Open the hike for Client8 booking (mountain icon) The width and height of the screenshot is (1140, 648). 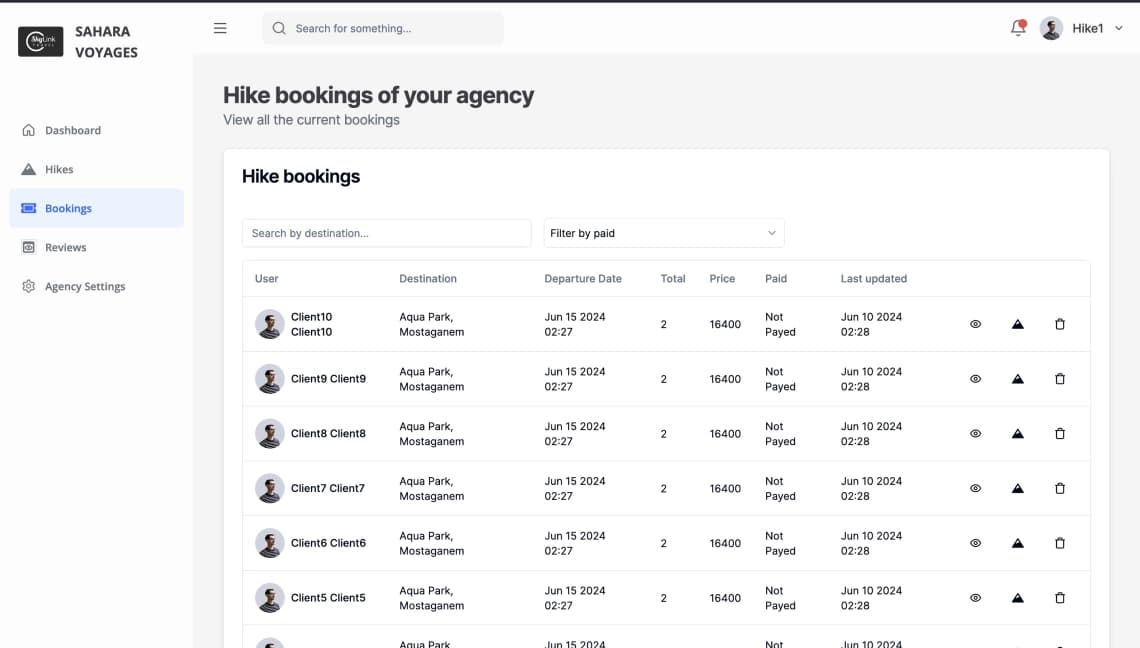[x=1018, y=433]
